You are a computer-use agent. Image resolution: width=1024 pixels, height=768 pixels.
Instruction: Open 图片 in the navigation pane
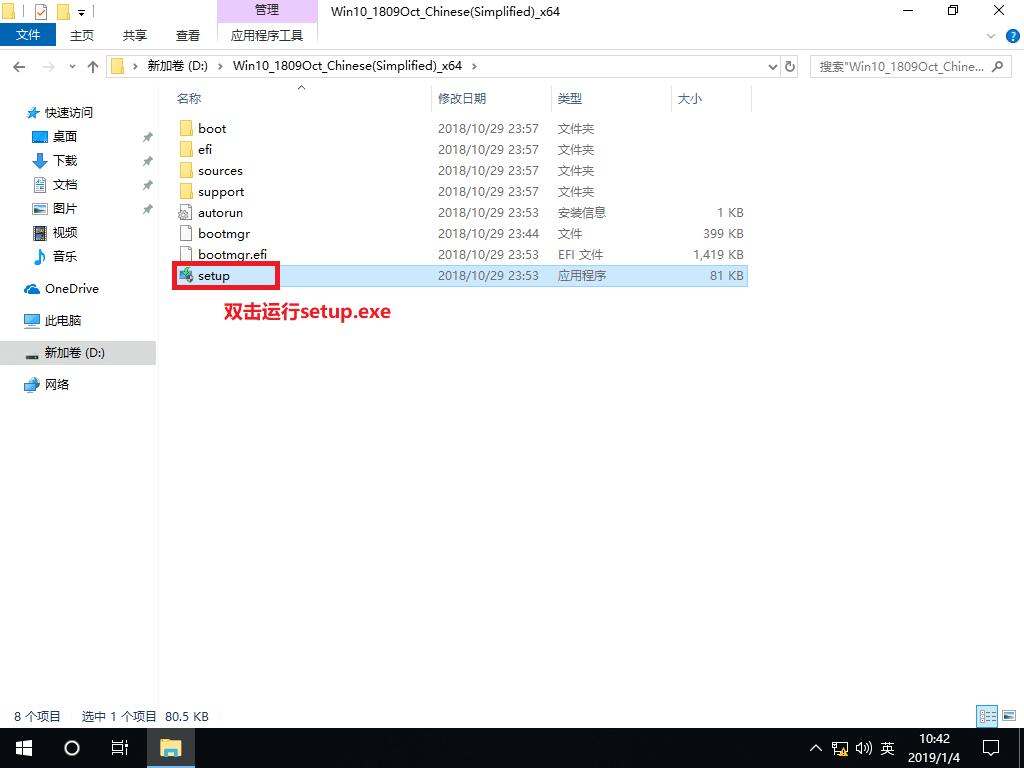(x=65, y=208)
